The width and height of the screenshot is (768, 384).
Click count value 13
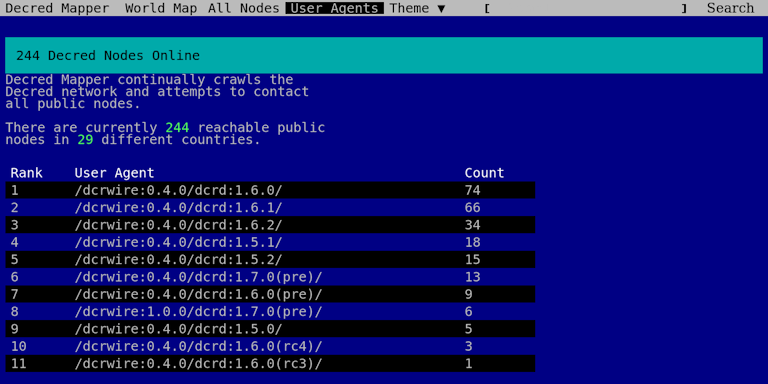click(x=473, y=277)
